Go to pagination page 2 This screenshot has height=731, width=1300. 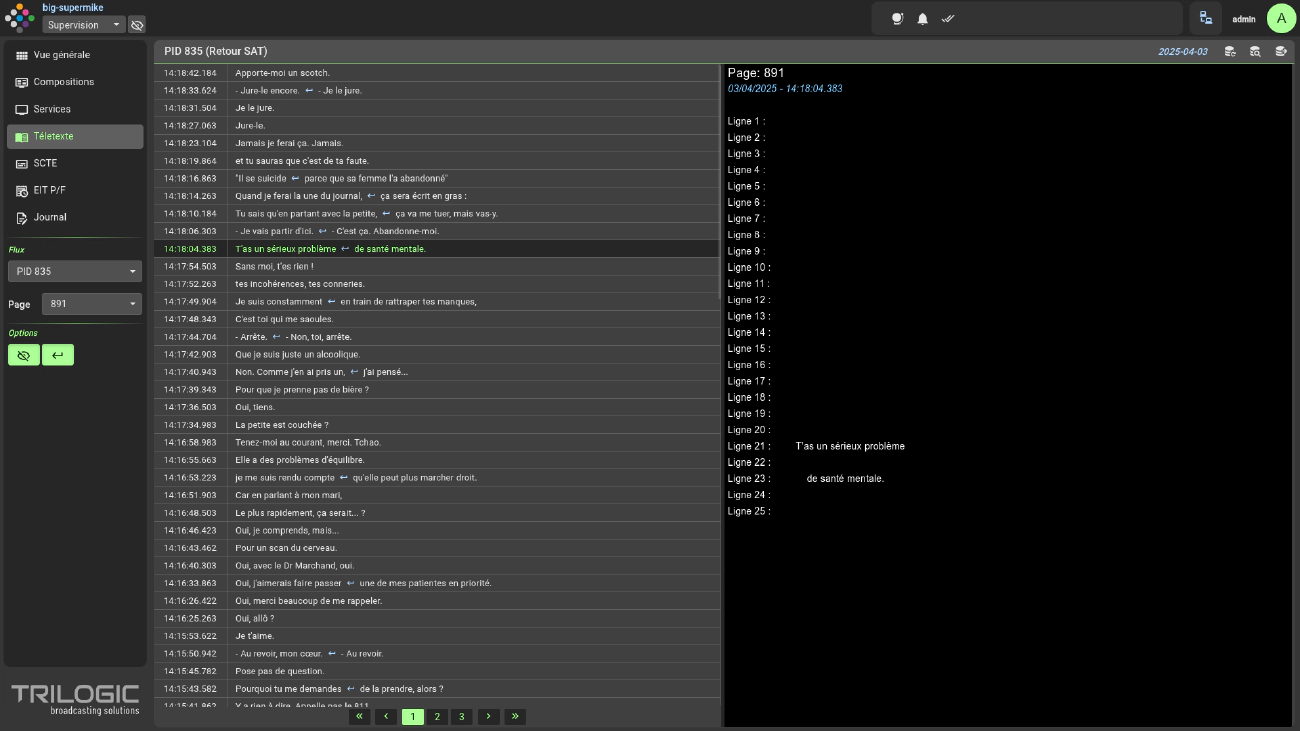(x=437, y=716)
